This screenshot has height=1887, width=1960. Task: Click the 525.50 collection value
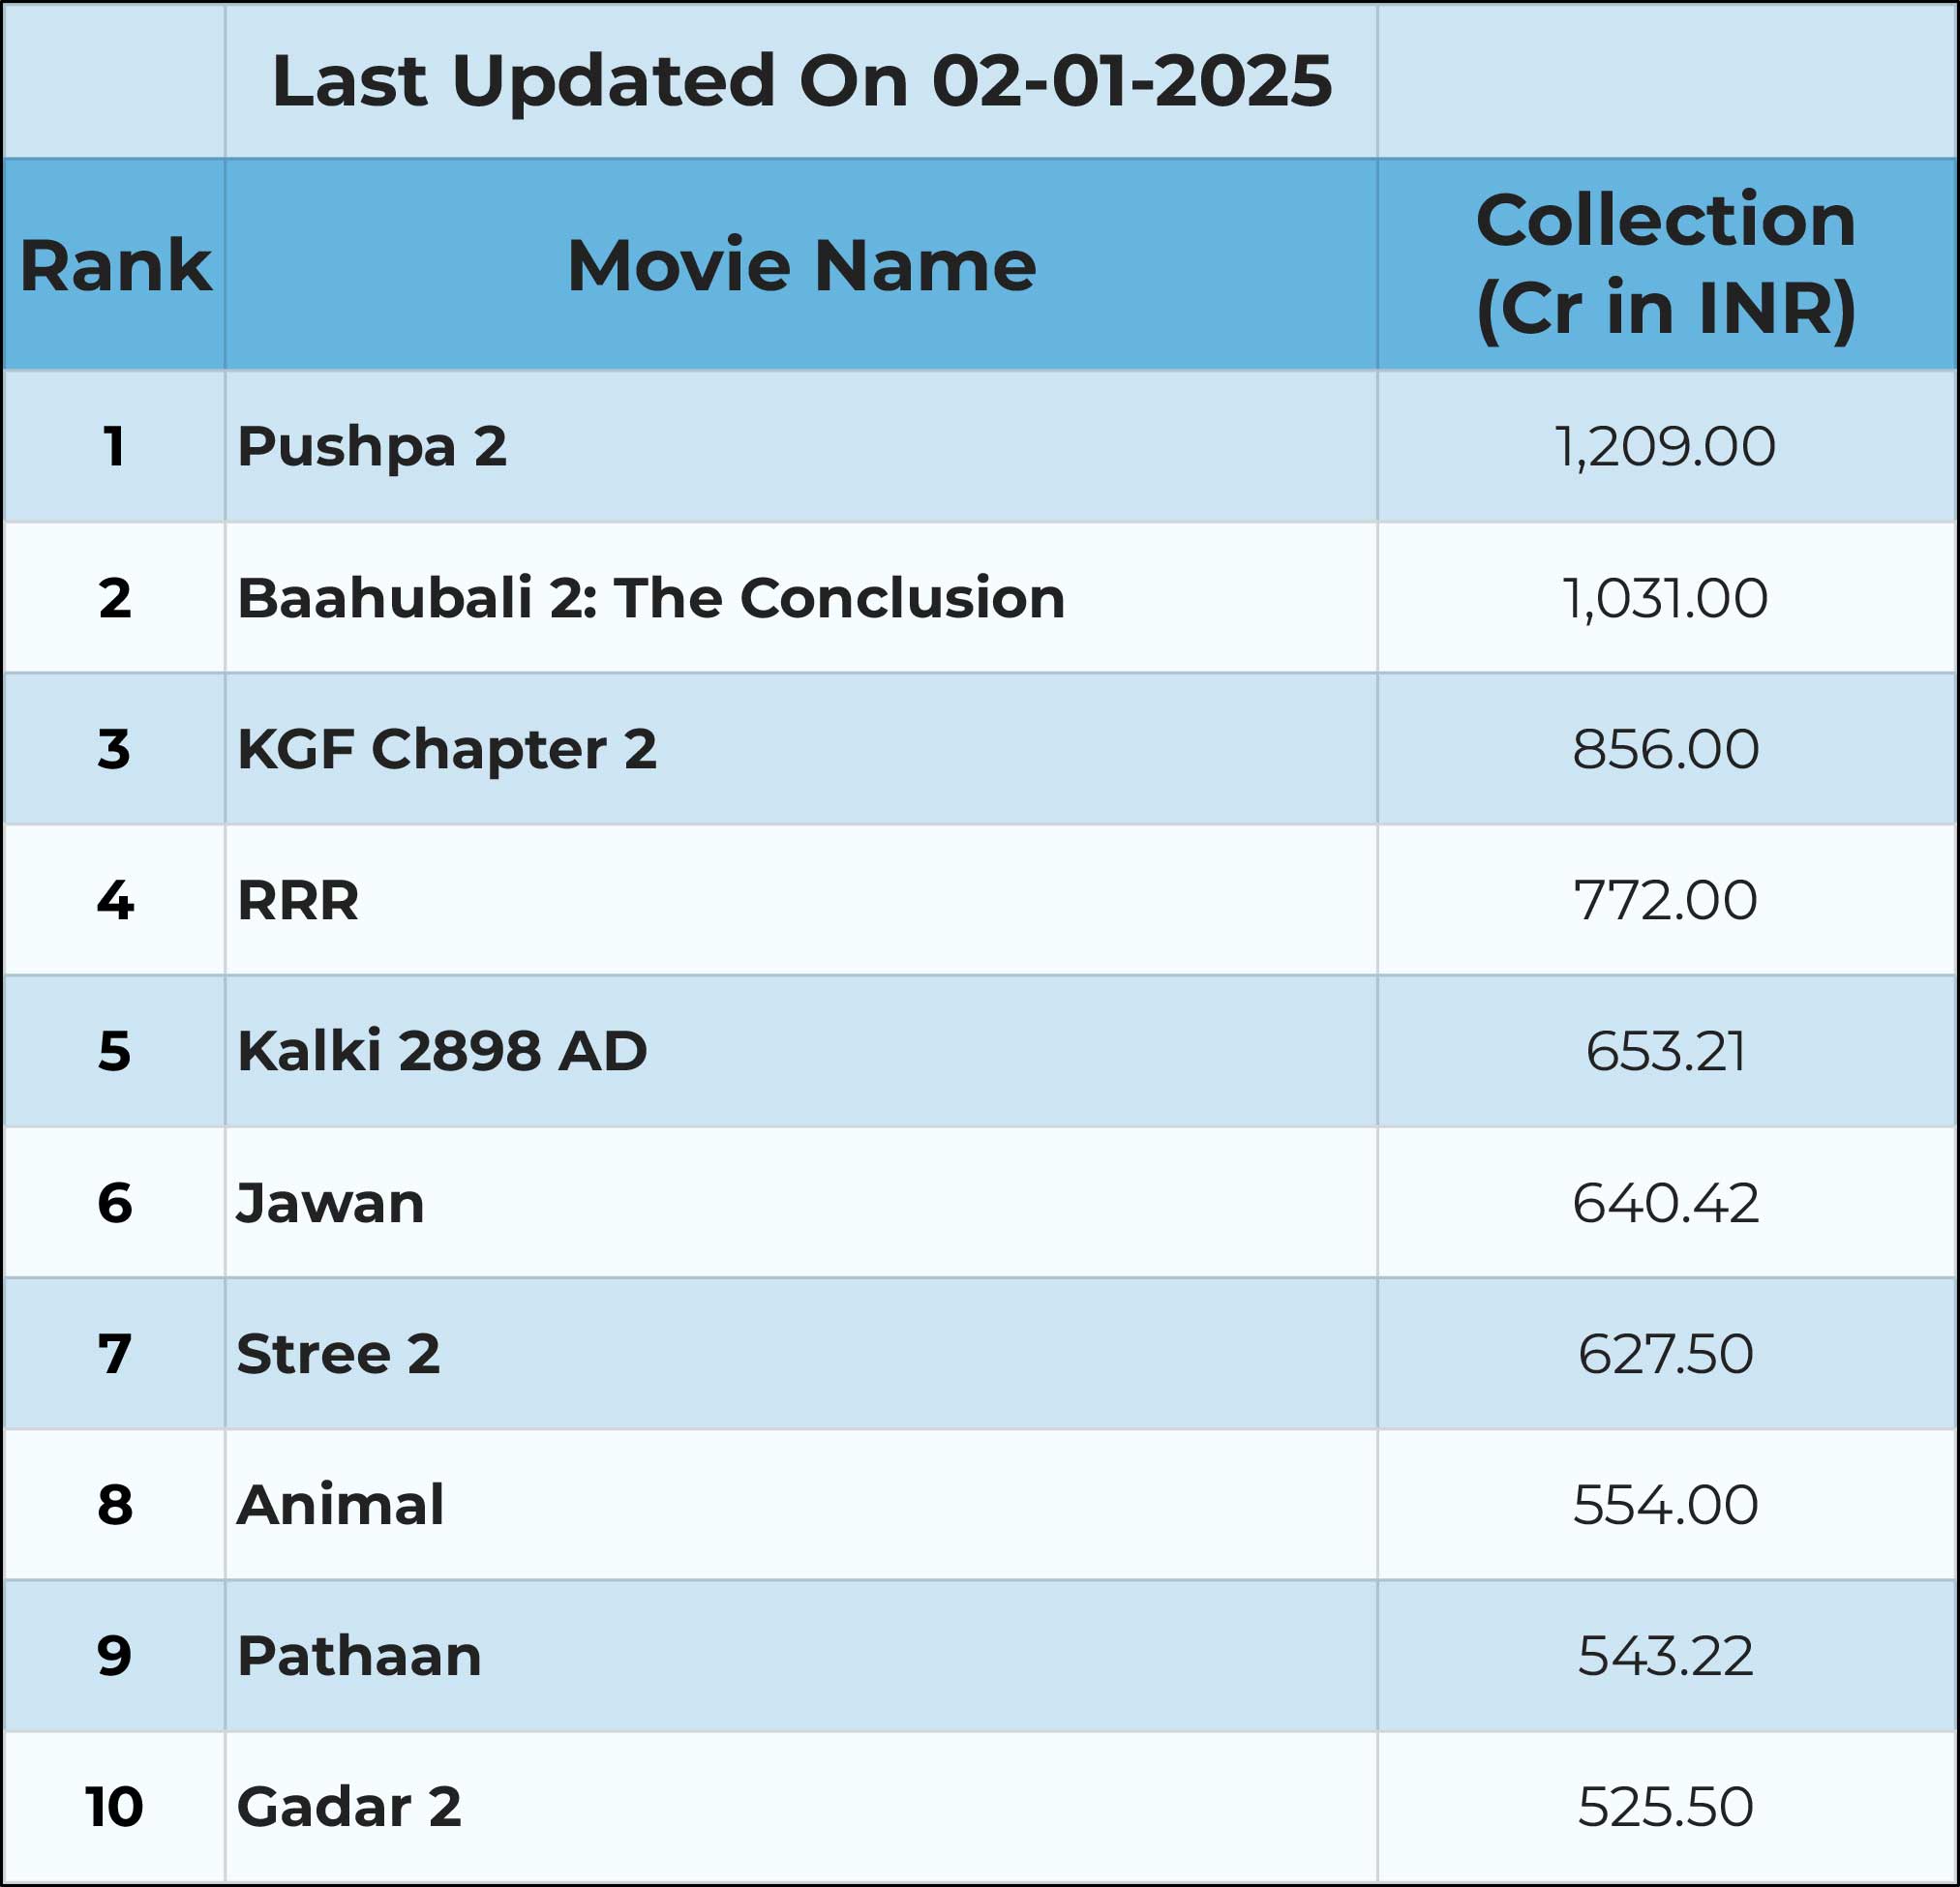1667,1807
